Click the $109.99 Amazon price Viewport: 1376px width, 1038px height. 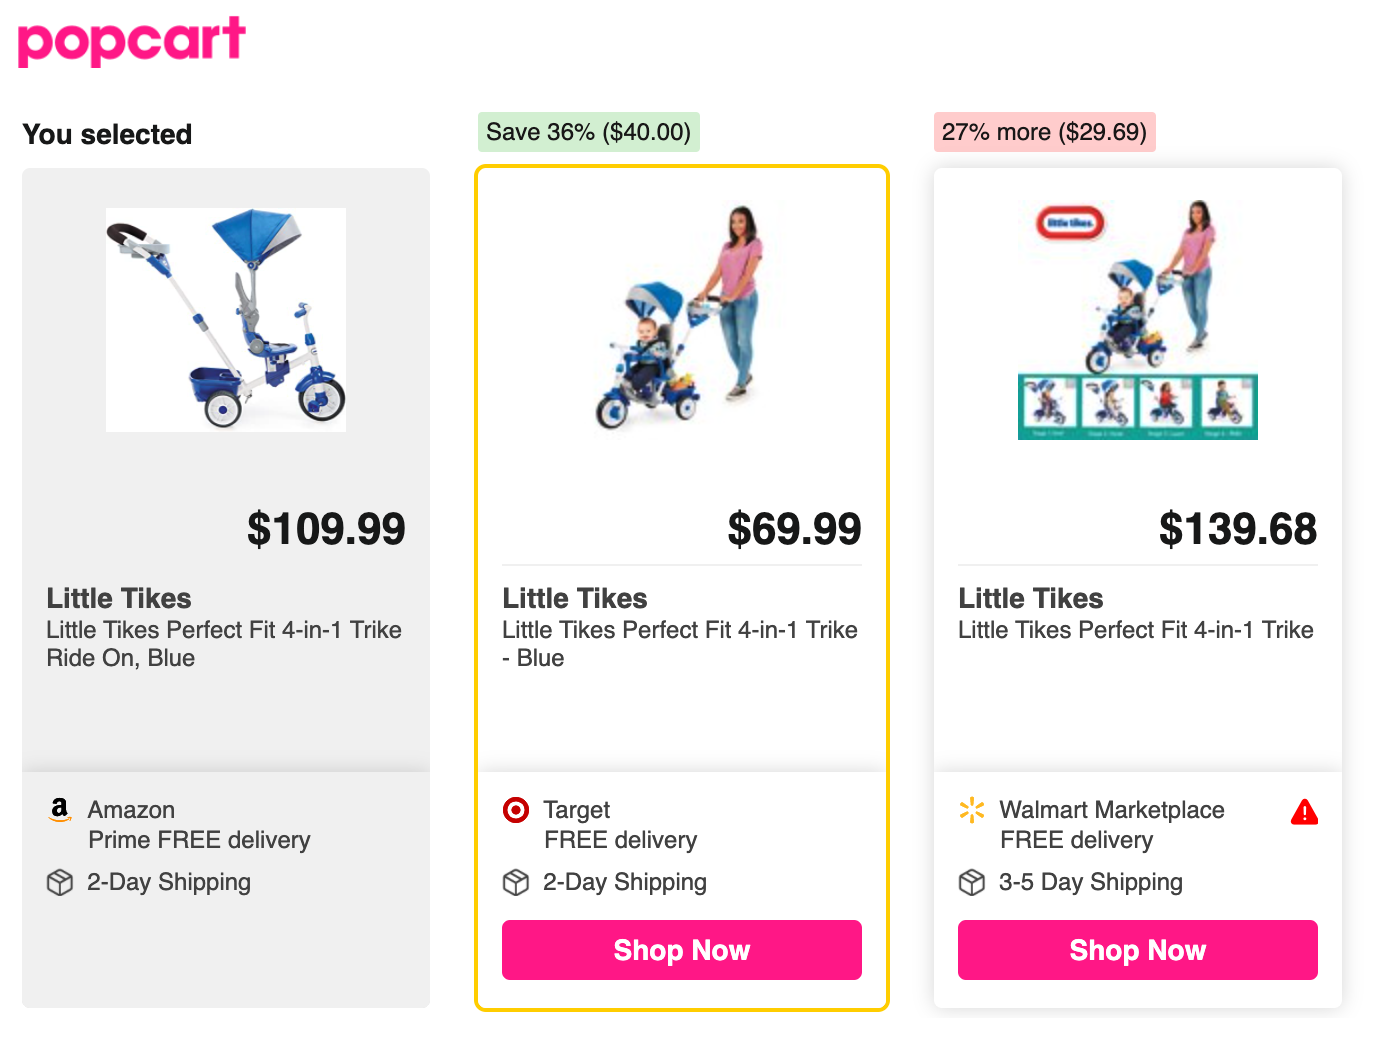326,529
